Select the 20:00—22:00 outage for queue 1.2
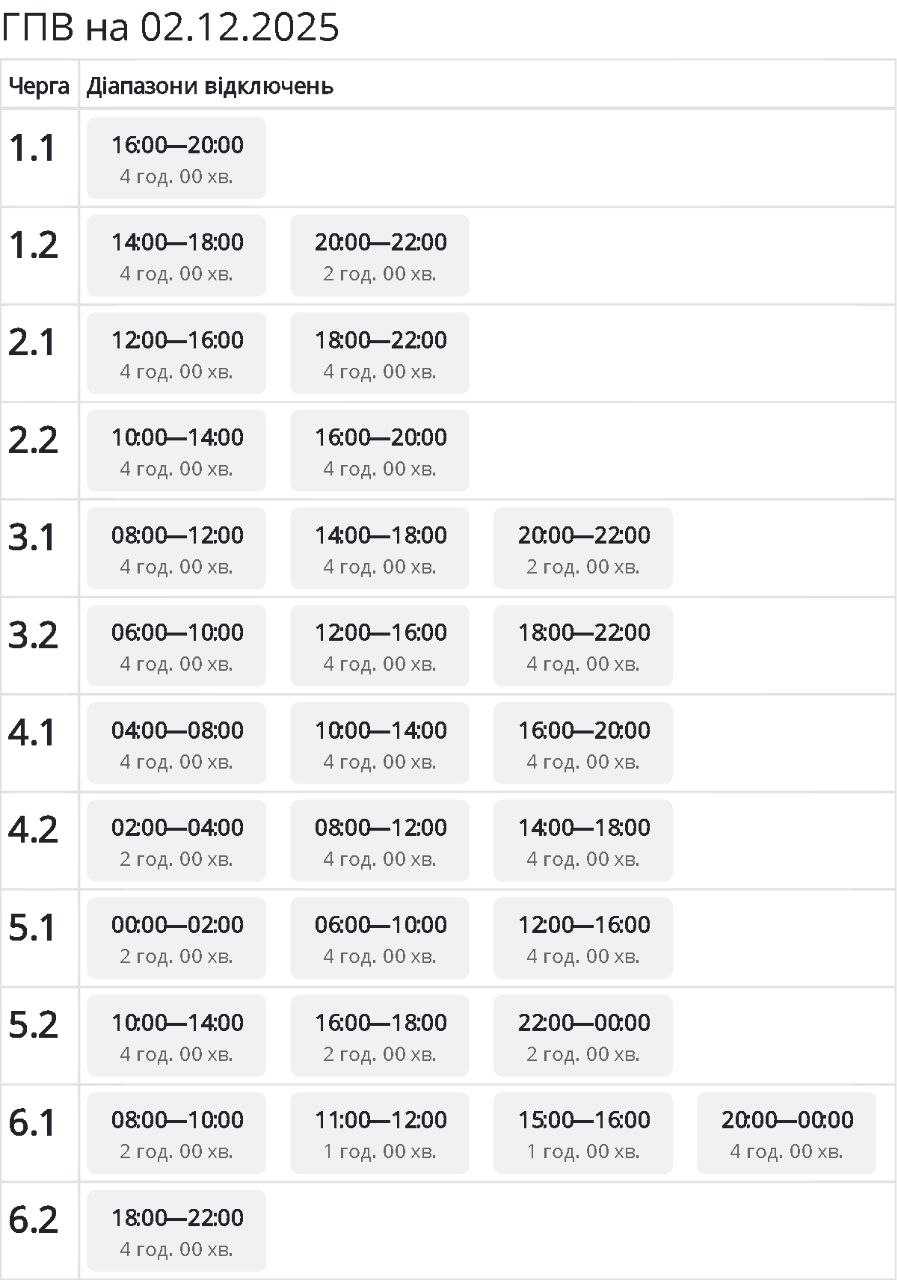The image size is (897, 1280). [x=380, y=256]
